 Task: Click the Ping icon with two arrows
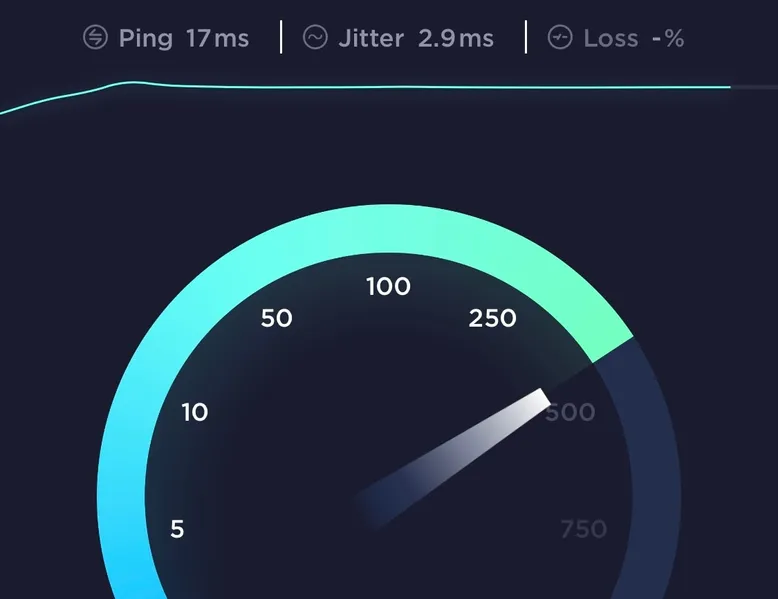[95, 37]
